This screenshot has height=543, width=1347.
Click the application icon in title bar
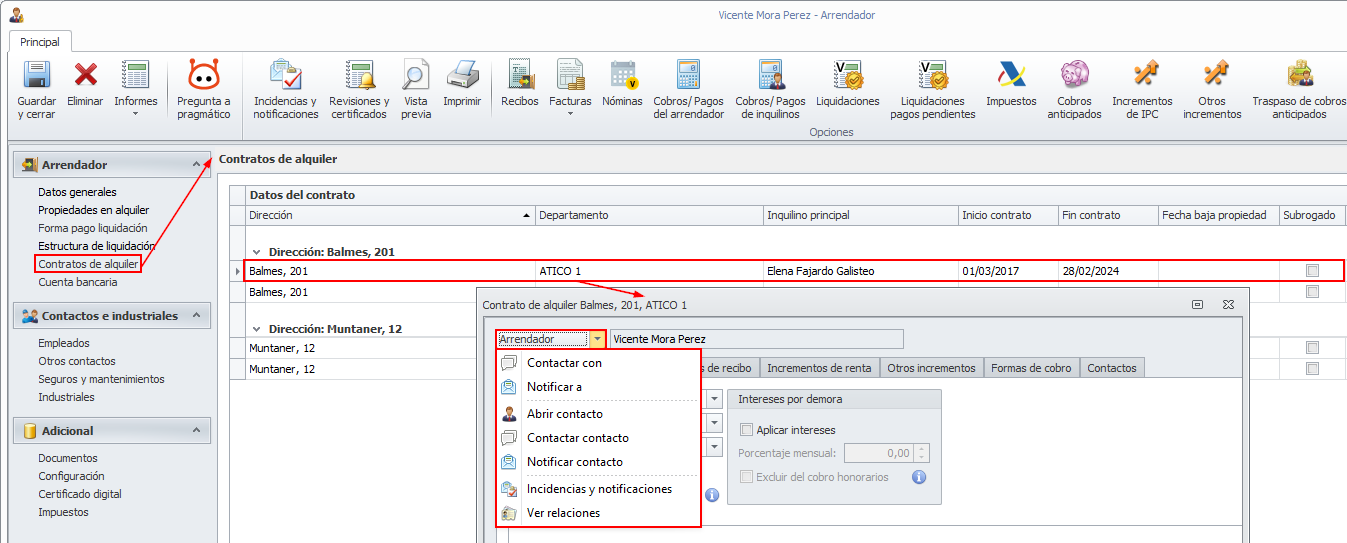(16, 15)
